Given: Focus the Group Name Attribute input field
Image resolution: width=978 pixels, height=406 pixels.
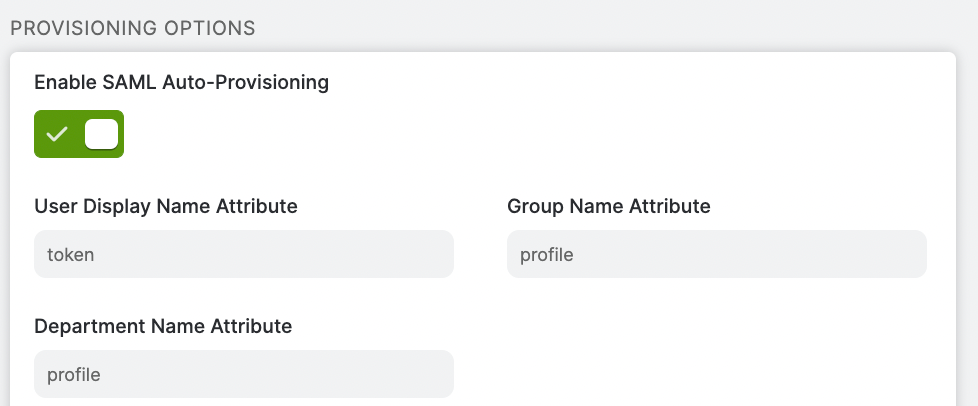Looking at the screenshot, I should (717, 254).
